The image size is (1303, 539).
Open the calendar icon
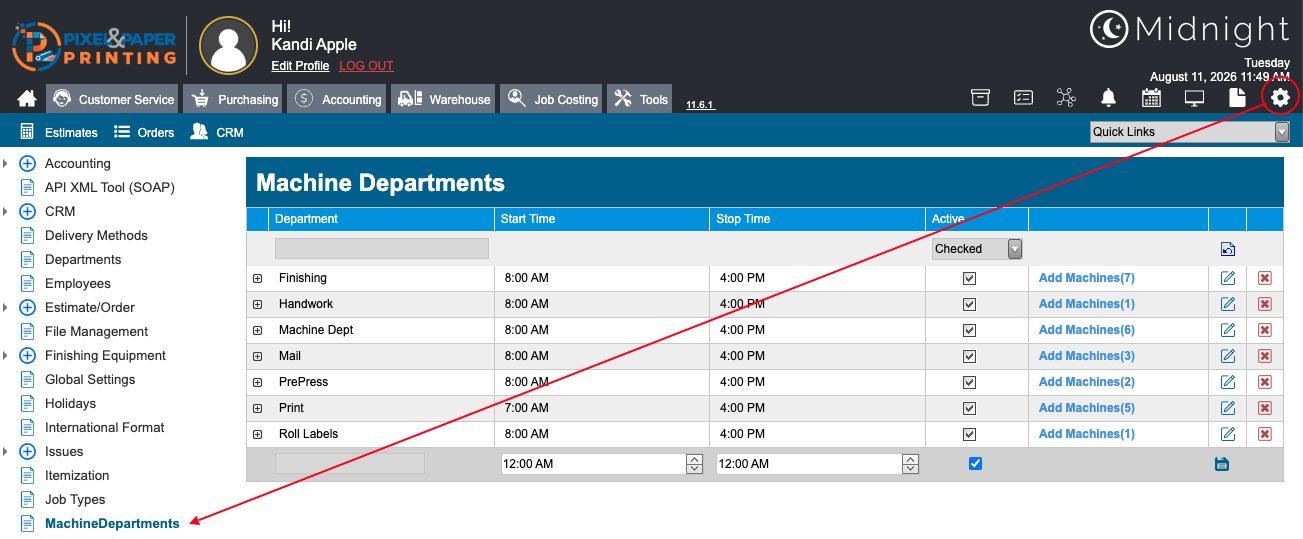[x=1151, y=97]
